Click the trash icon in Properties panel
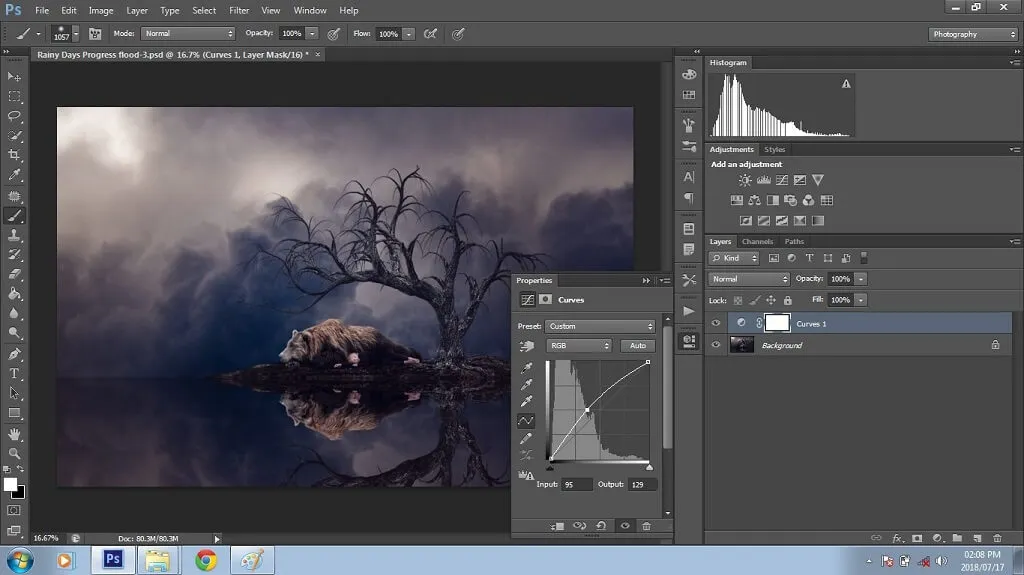Viewport: 1024px width, 575px height. pos(646,526)
